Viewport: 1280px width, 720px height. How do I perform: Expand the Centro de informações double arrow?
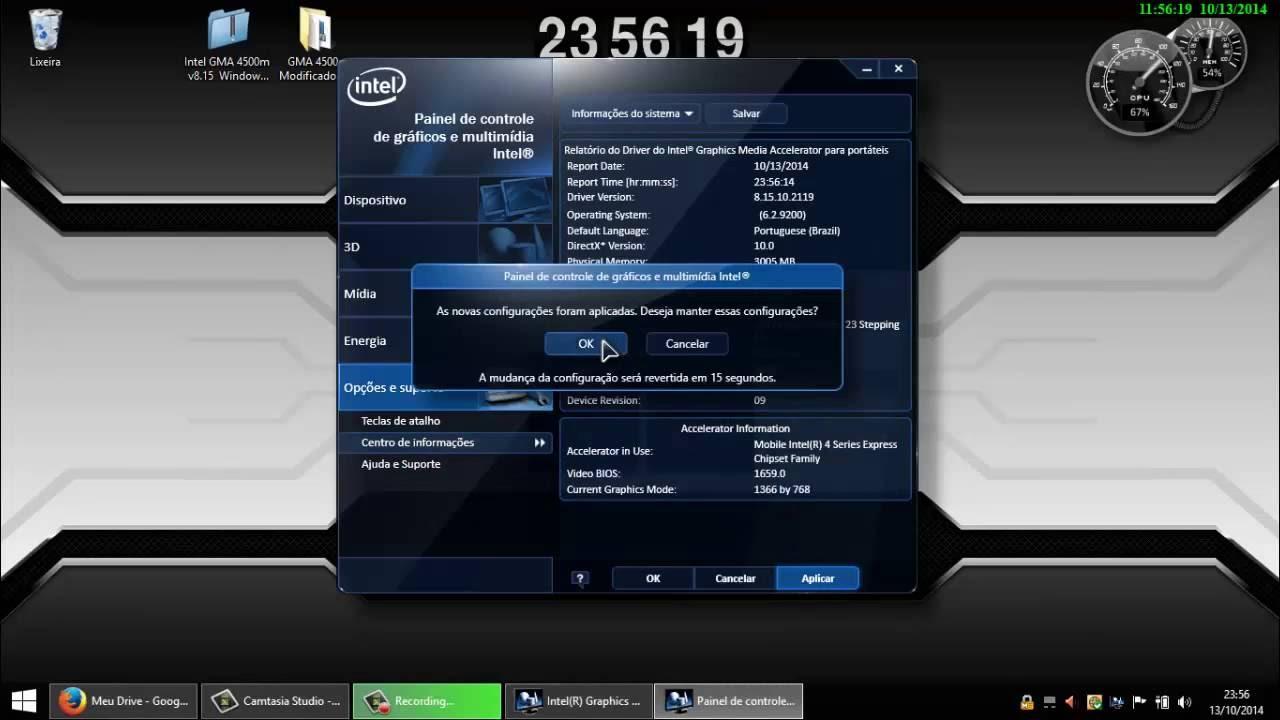(540, 443)
